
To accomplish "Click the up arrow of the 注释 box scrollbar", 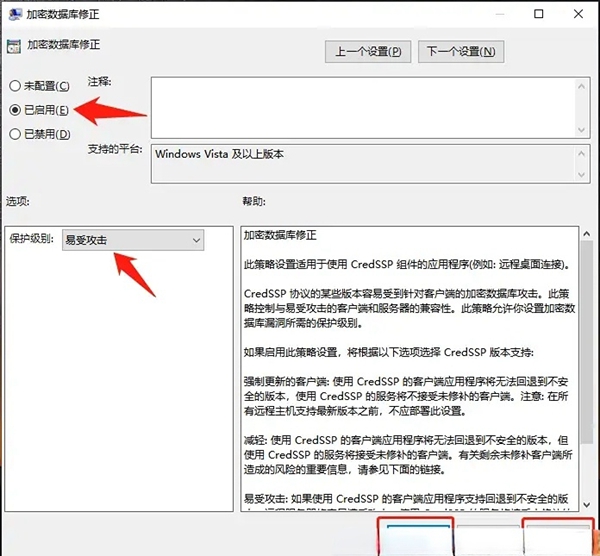I will click(x=581, y=86).
